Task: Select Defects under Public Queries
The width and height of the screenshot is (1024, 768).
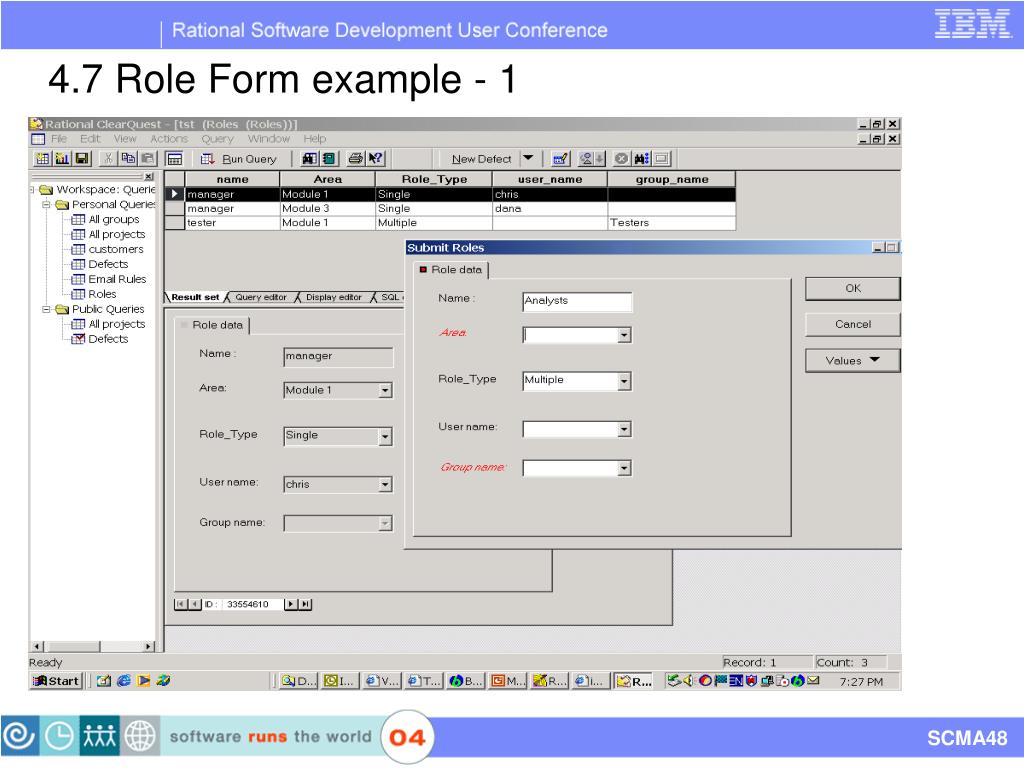Action: coord(108,339)
